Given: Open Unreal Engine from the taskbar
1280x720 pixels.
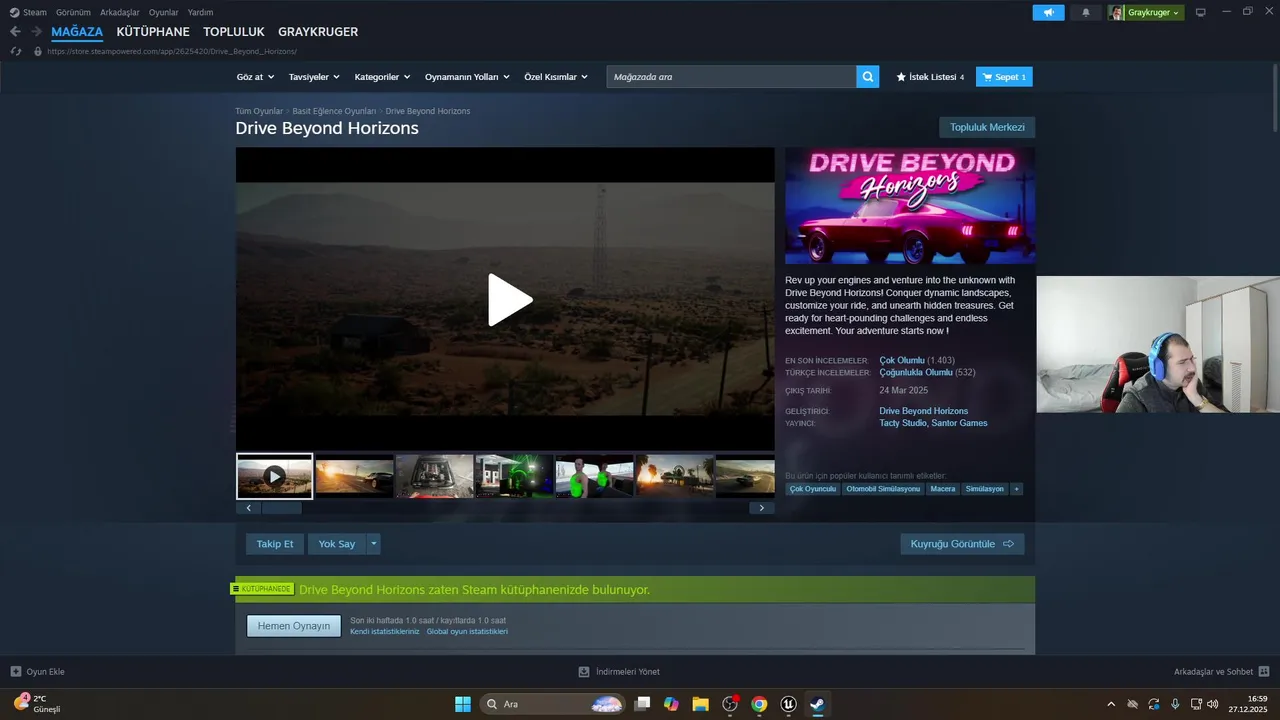Looking at the screenshot, I should point(788,704).
